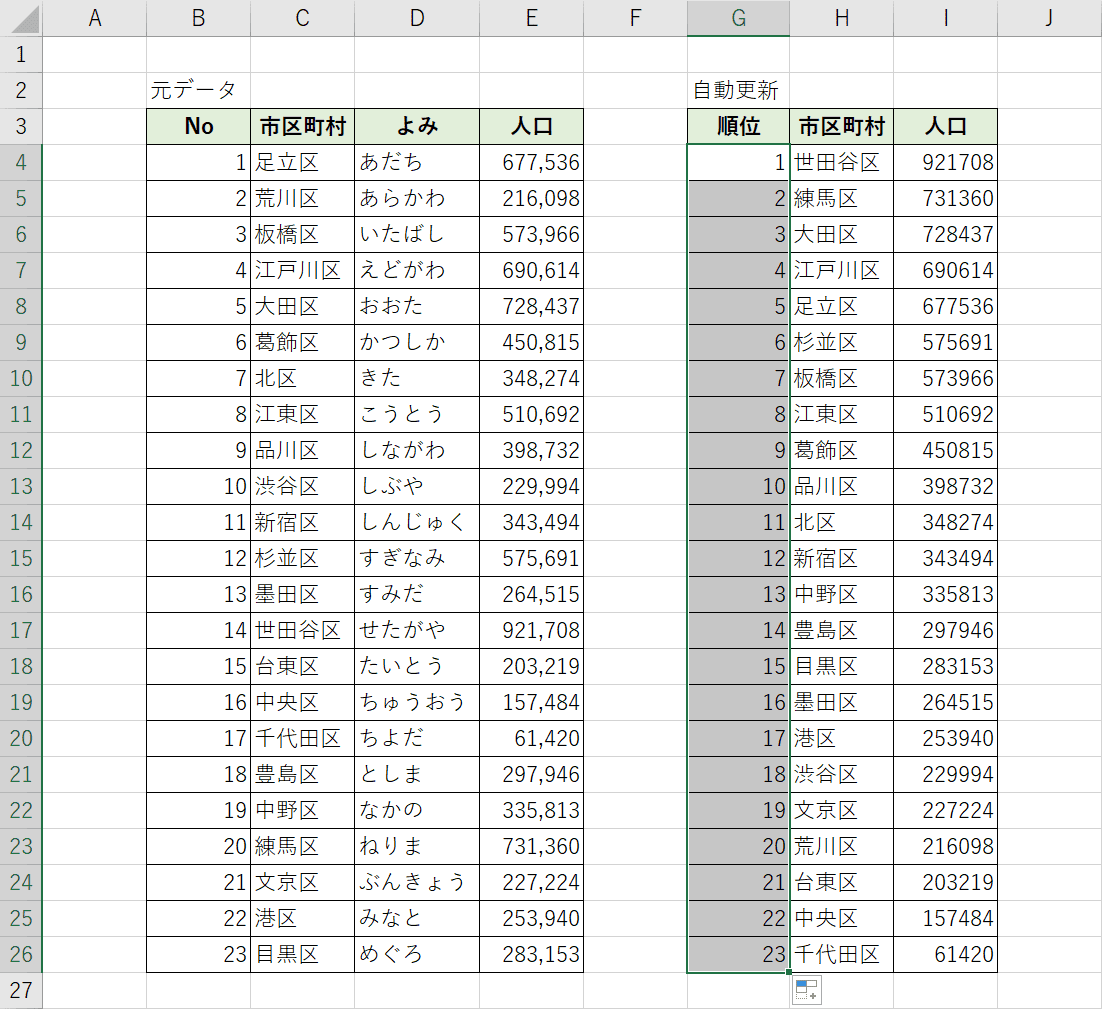Select the cell with 297946
This screenshot has height=1009, width=1102.
(945, 630)
